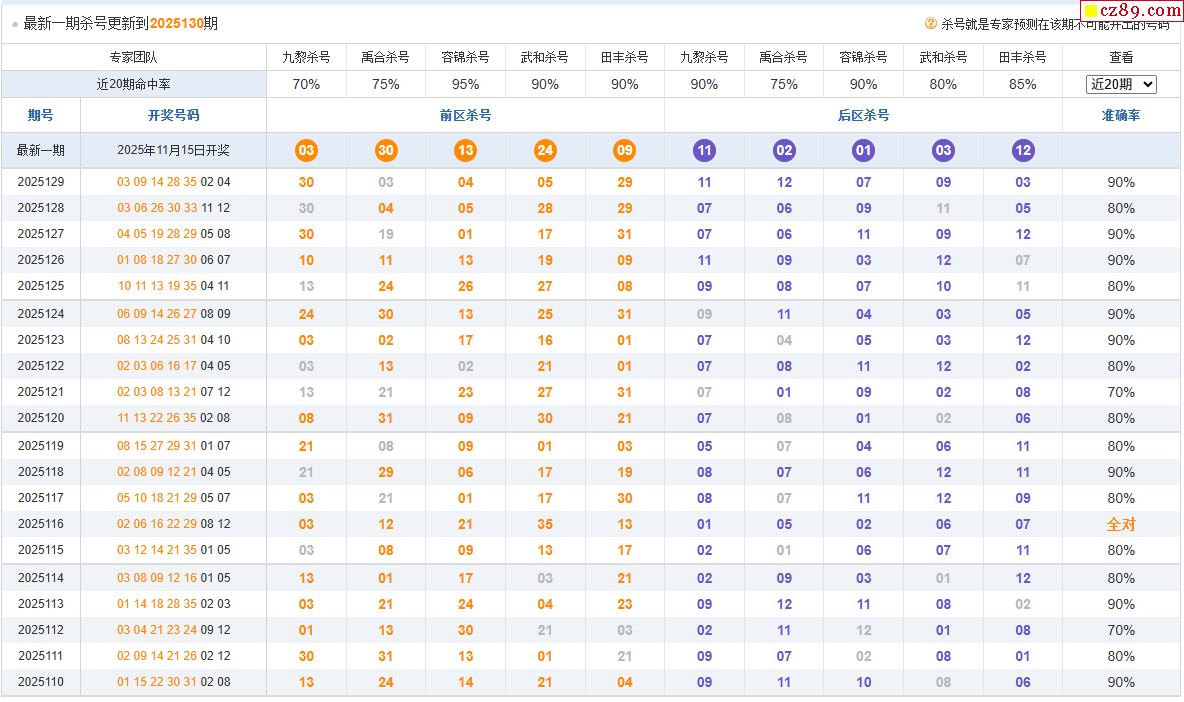The image size is (1184, 702).
Task: Click the orange question mark help icon
Action: click(x=931, y=23)
